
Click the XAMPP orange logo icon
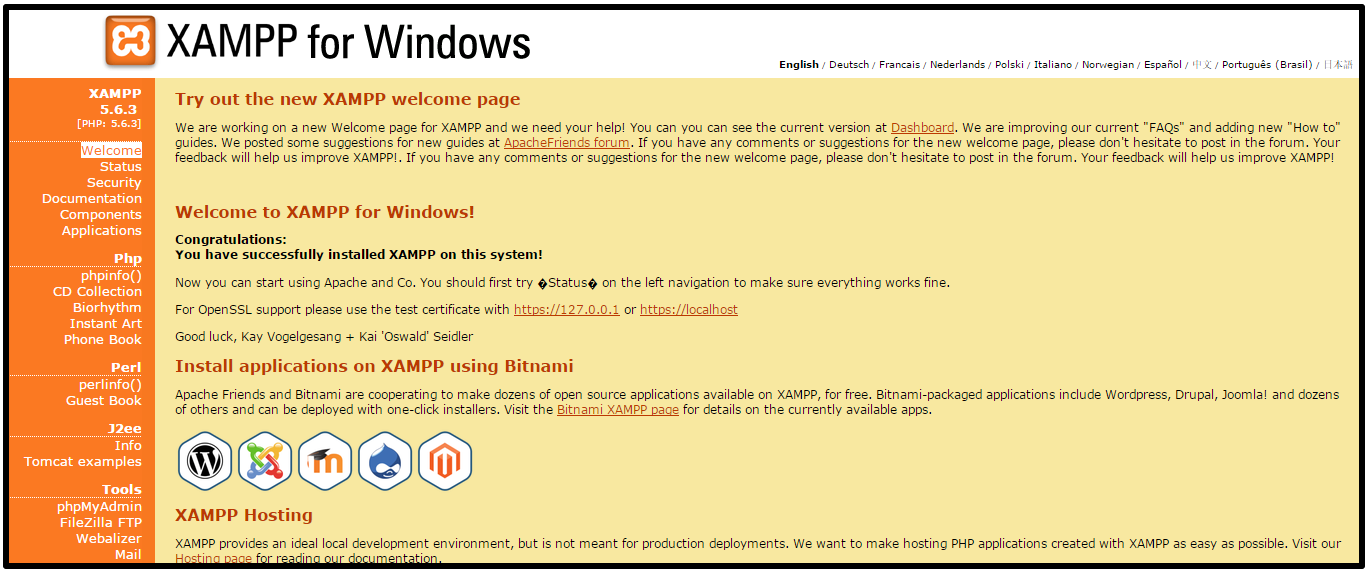131,42
